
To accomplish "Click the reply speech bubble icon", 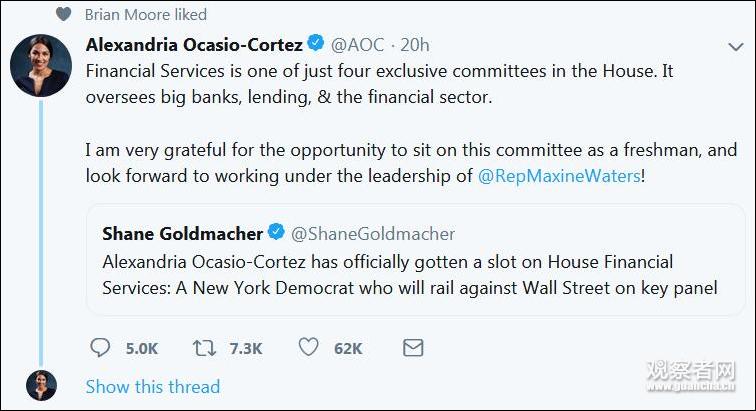I will tap(101, 348).
